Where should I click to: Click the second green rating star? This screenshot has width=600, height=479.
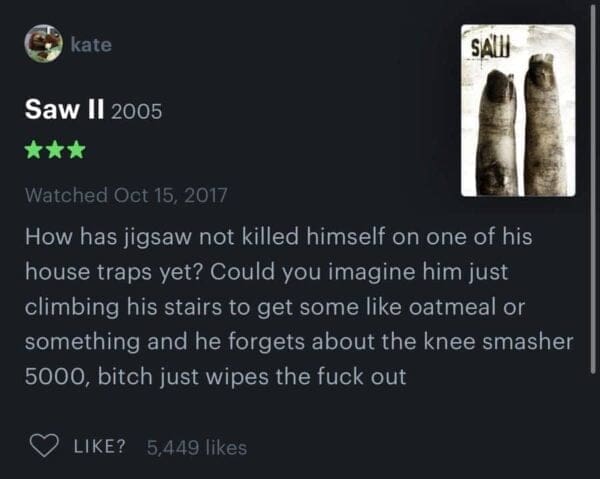point(55,150)
